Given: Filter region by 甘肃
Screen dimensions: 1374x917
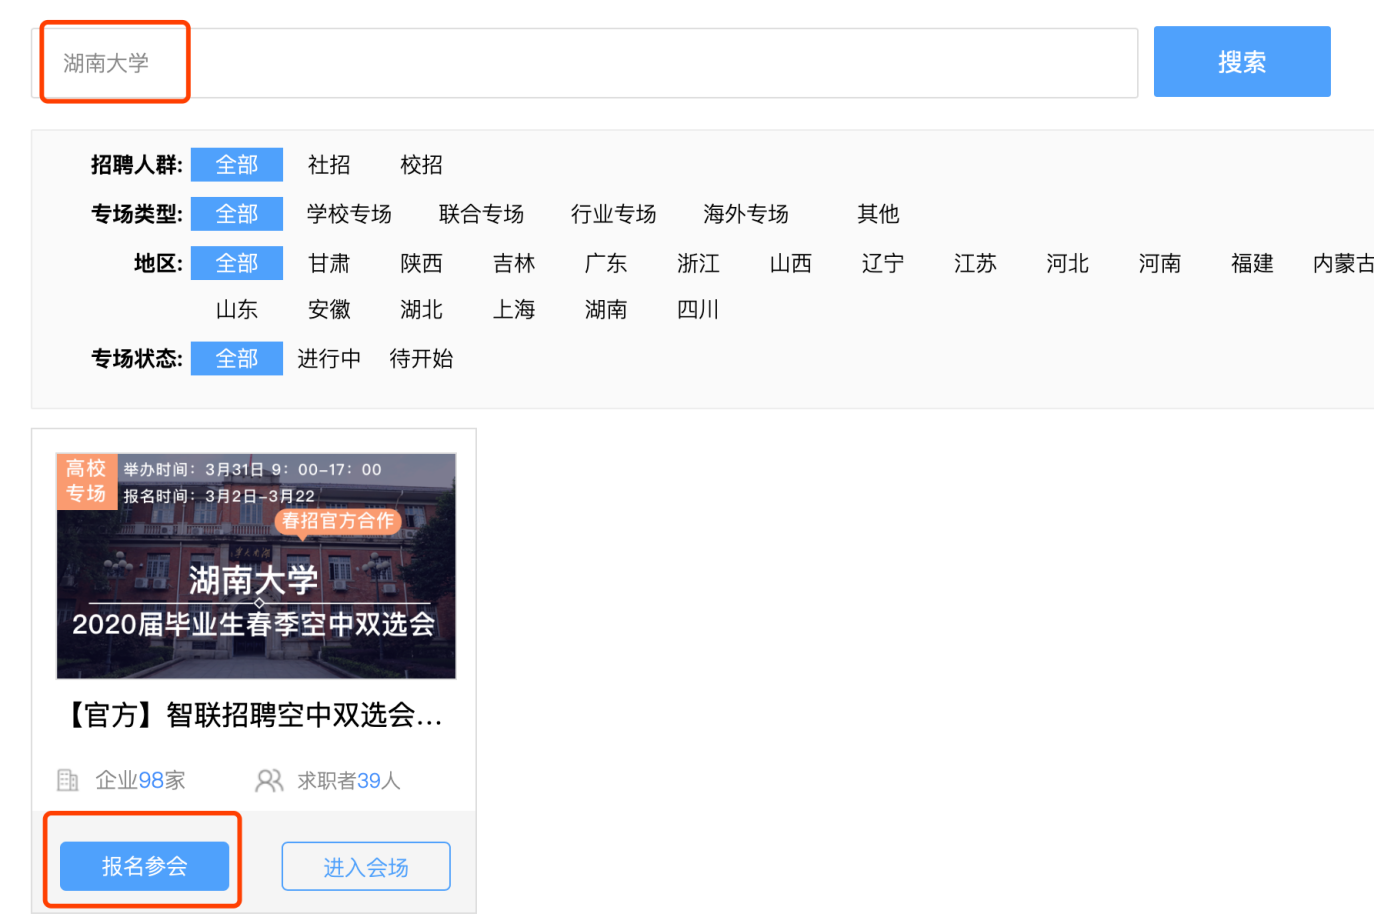Looking at the screenshot, I should 329,263.
